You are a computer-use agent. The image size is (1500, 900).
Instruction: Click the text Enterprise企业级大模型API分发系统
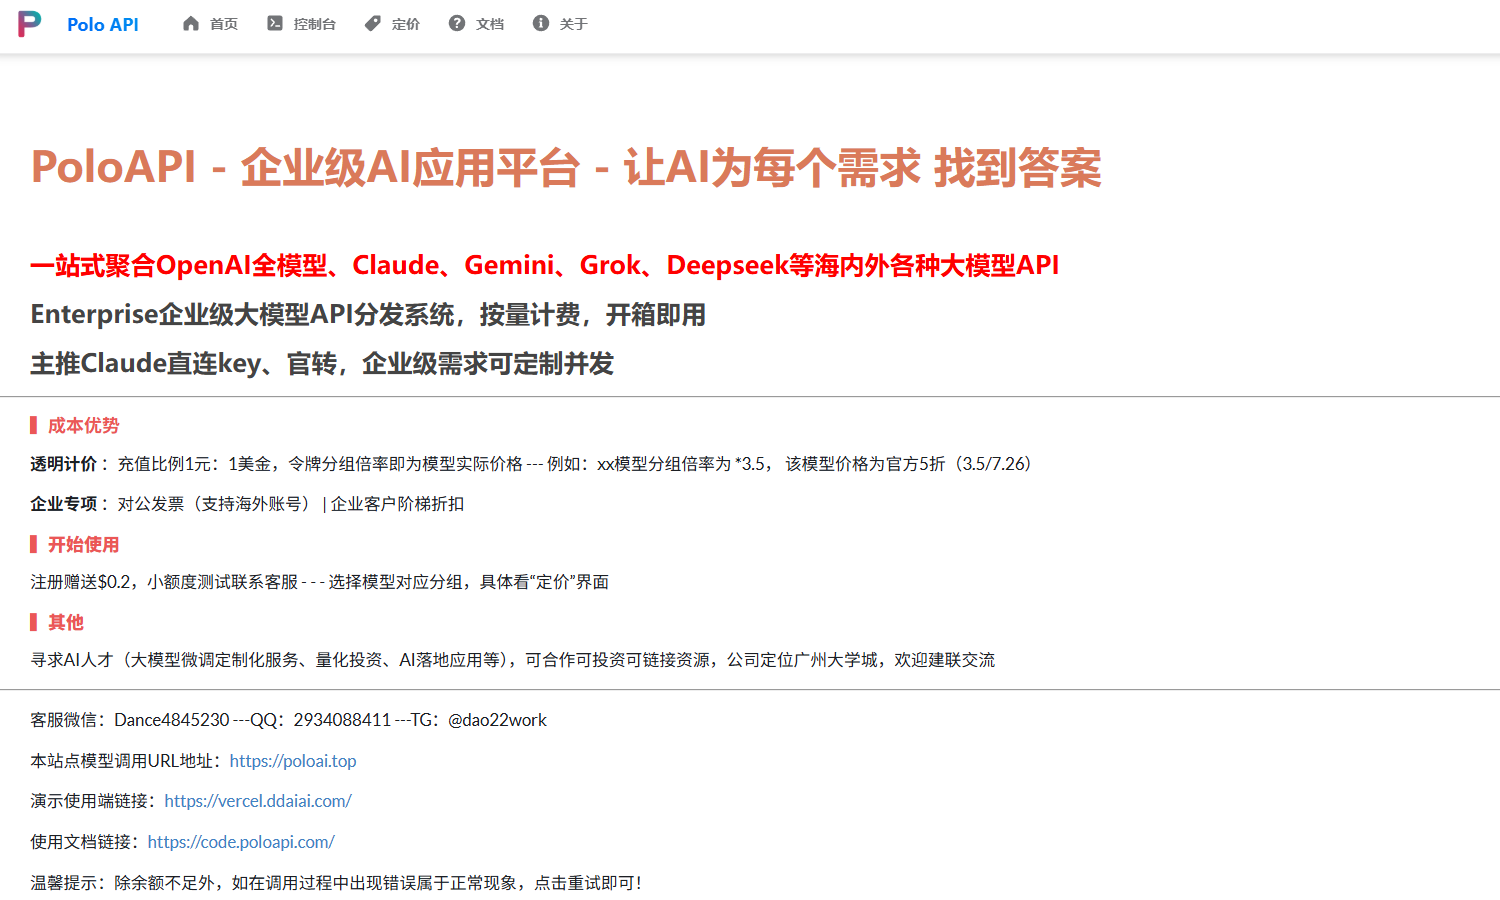[x=368, y=315]
